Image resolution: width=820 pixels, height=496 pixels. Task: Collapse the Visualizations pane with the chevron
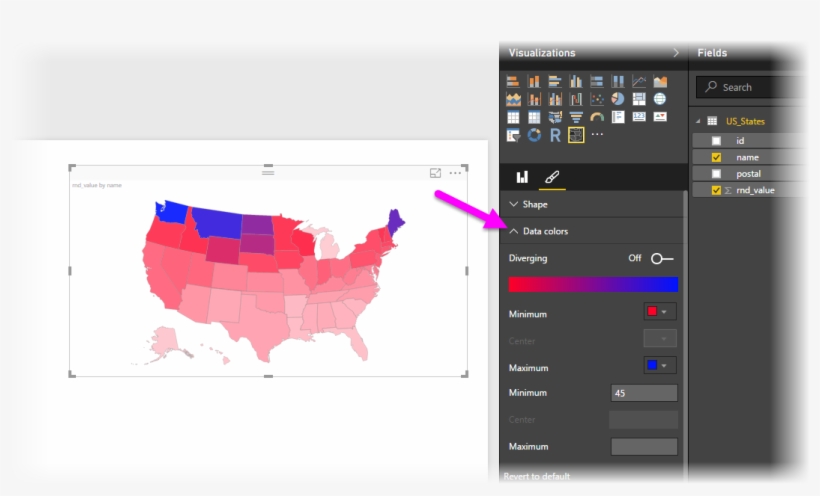pyautogui.click(x=676, y=53)
